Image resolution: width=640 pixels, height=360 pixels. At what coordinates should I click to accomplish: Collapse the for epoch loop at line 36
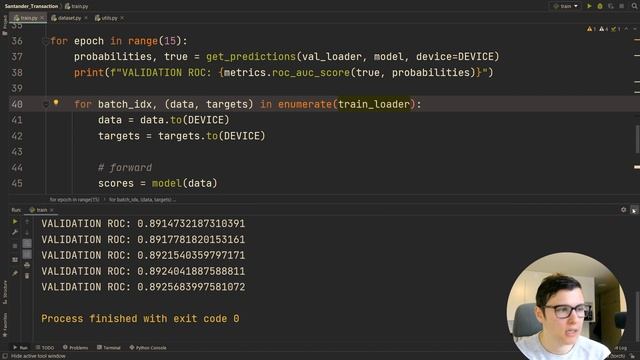45,41
